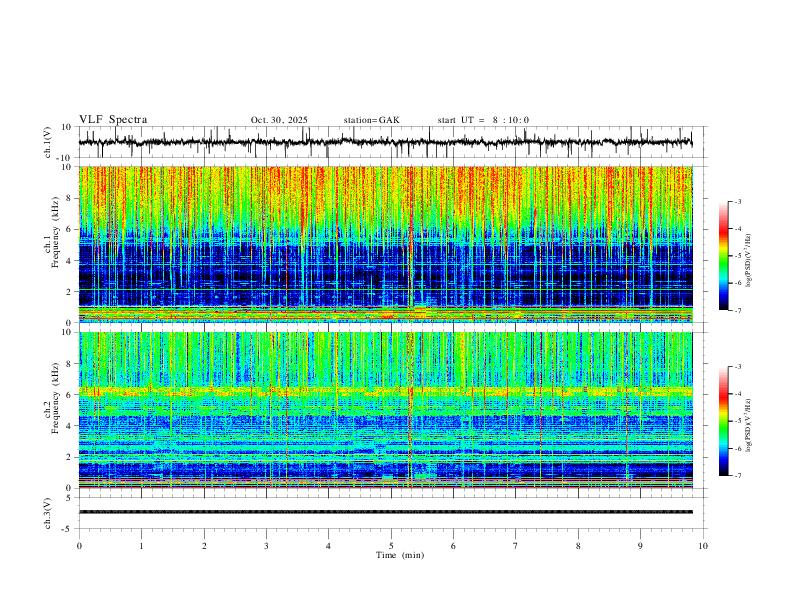Click time axis tick label "3"
792x612 pixels.
click(266, 546)
